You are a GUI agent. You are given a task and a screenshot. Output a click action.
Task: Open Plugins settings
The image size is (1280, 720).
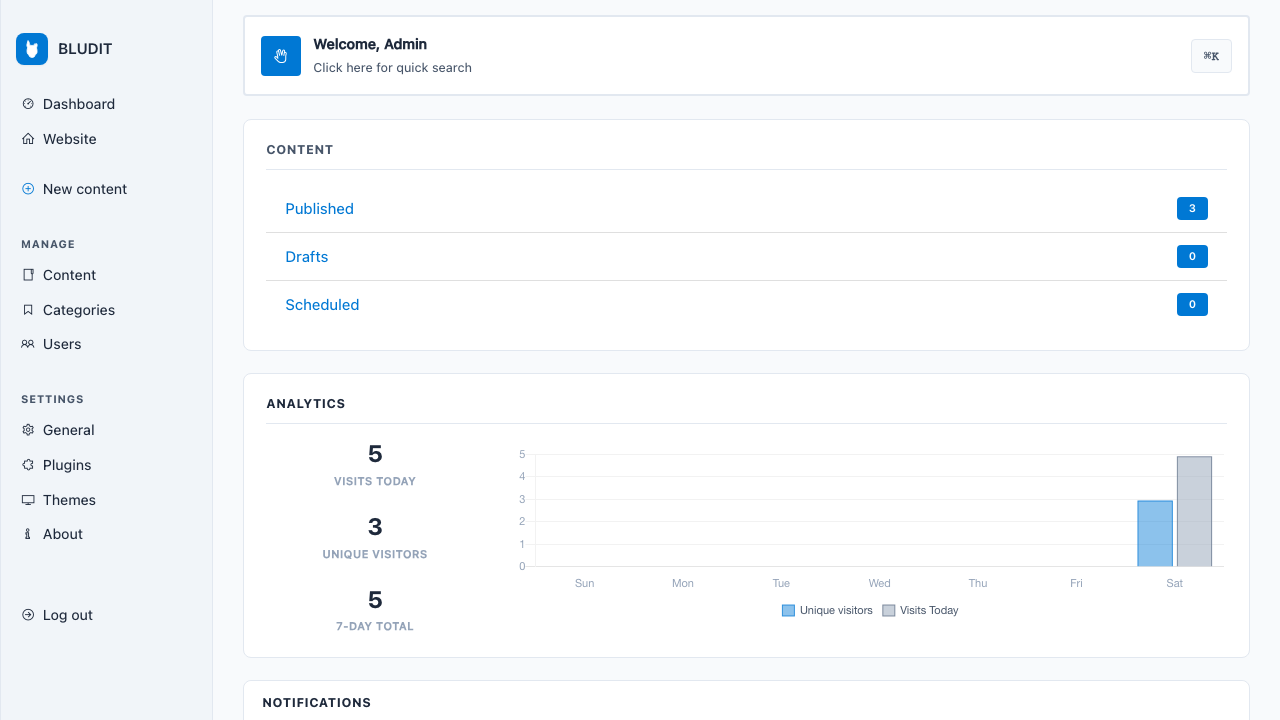tap(67, 465)
